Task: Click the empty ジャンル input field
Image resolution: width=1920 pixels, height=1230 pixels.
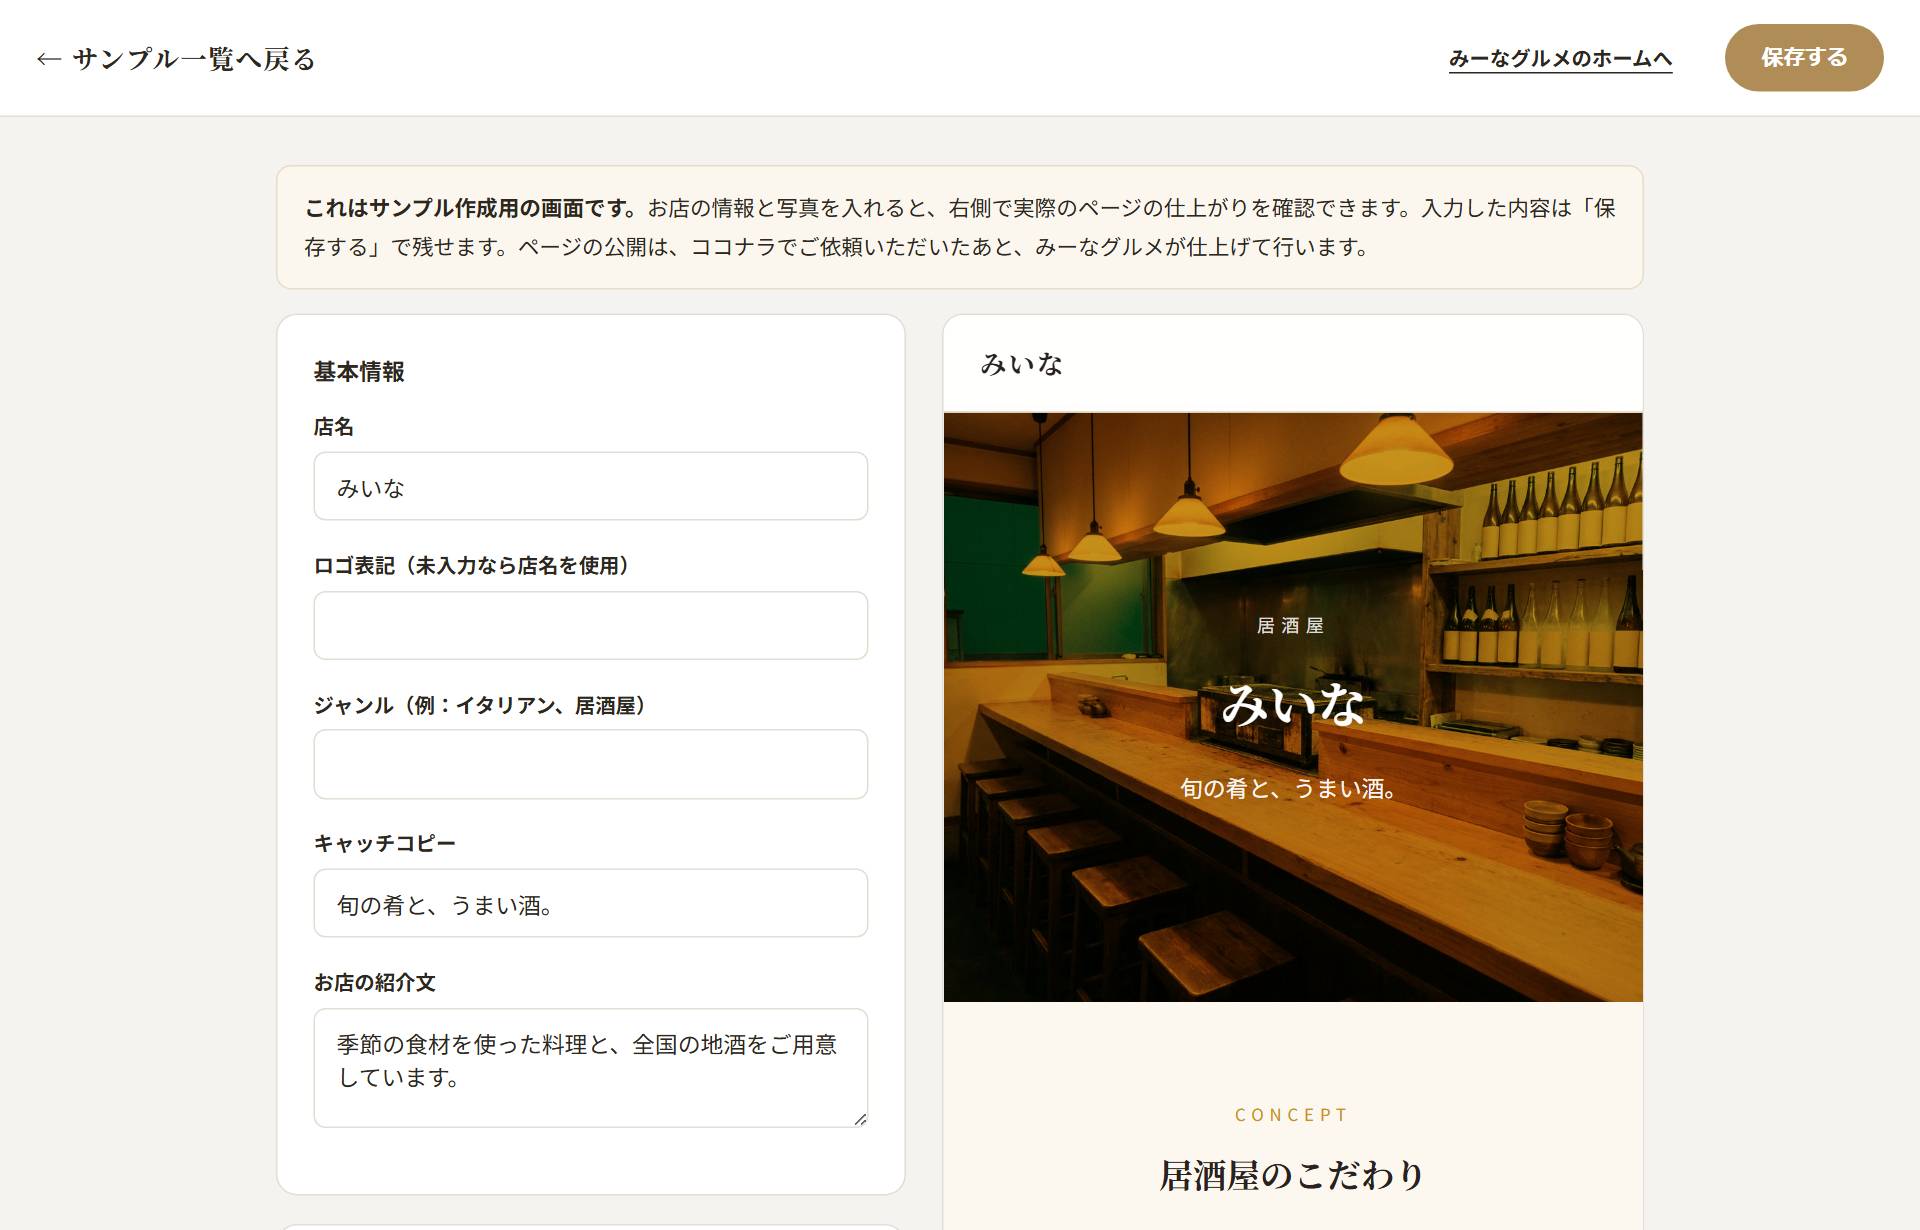Action: click(x=590, y=764)
